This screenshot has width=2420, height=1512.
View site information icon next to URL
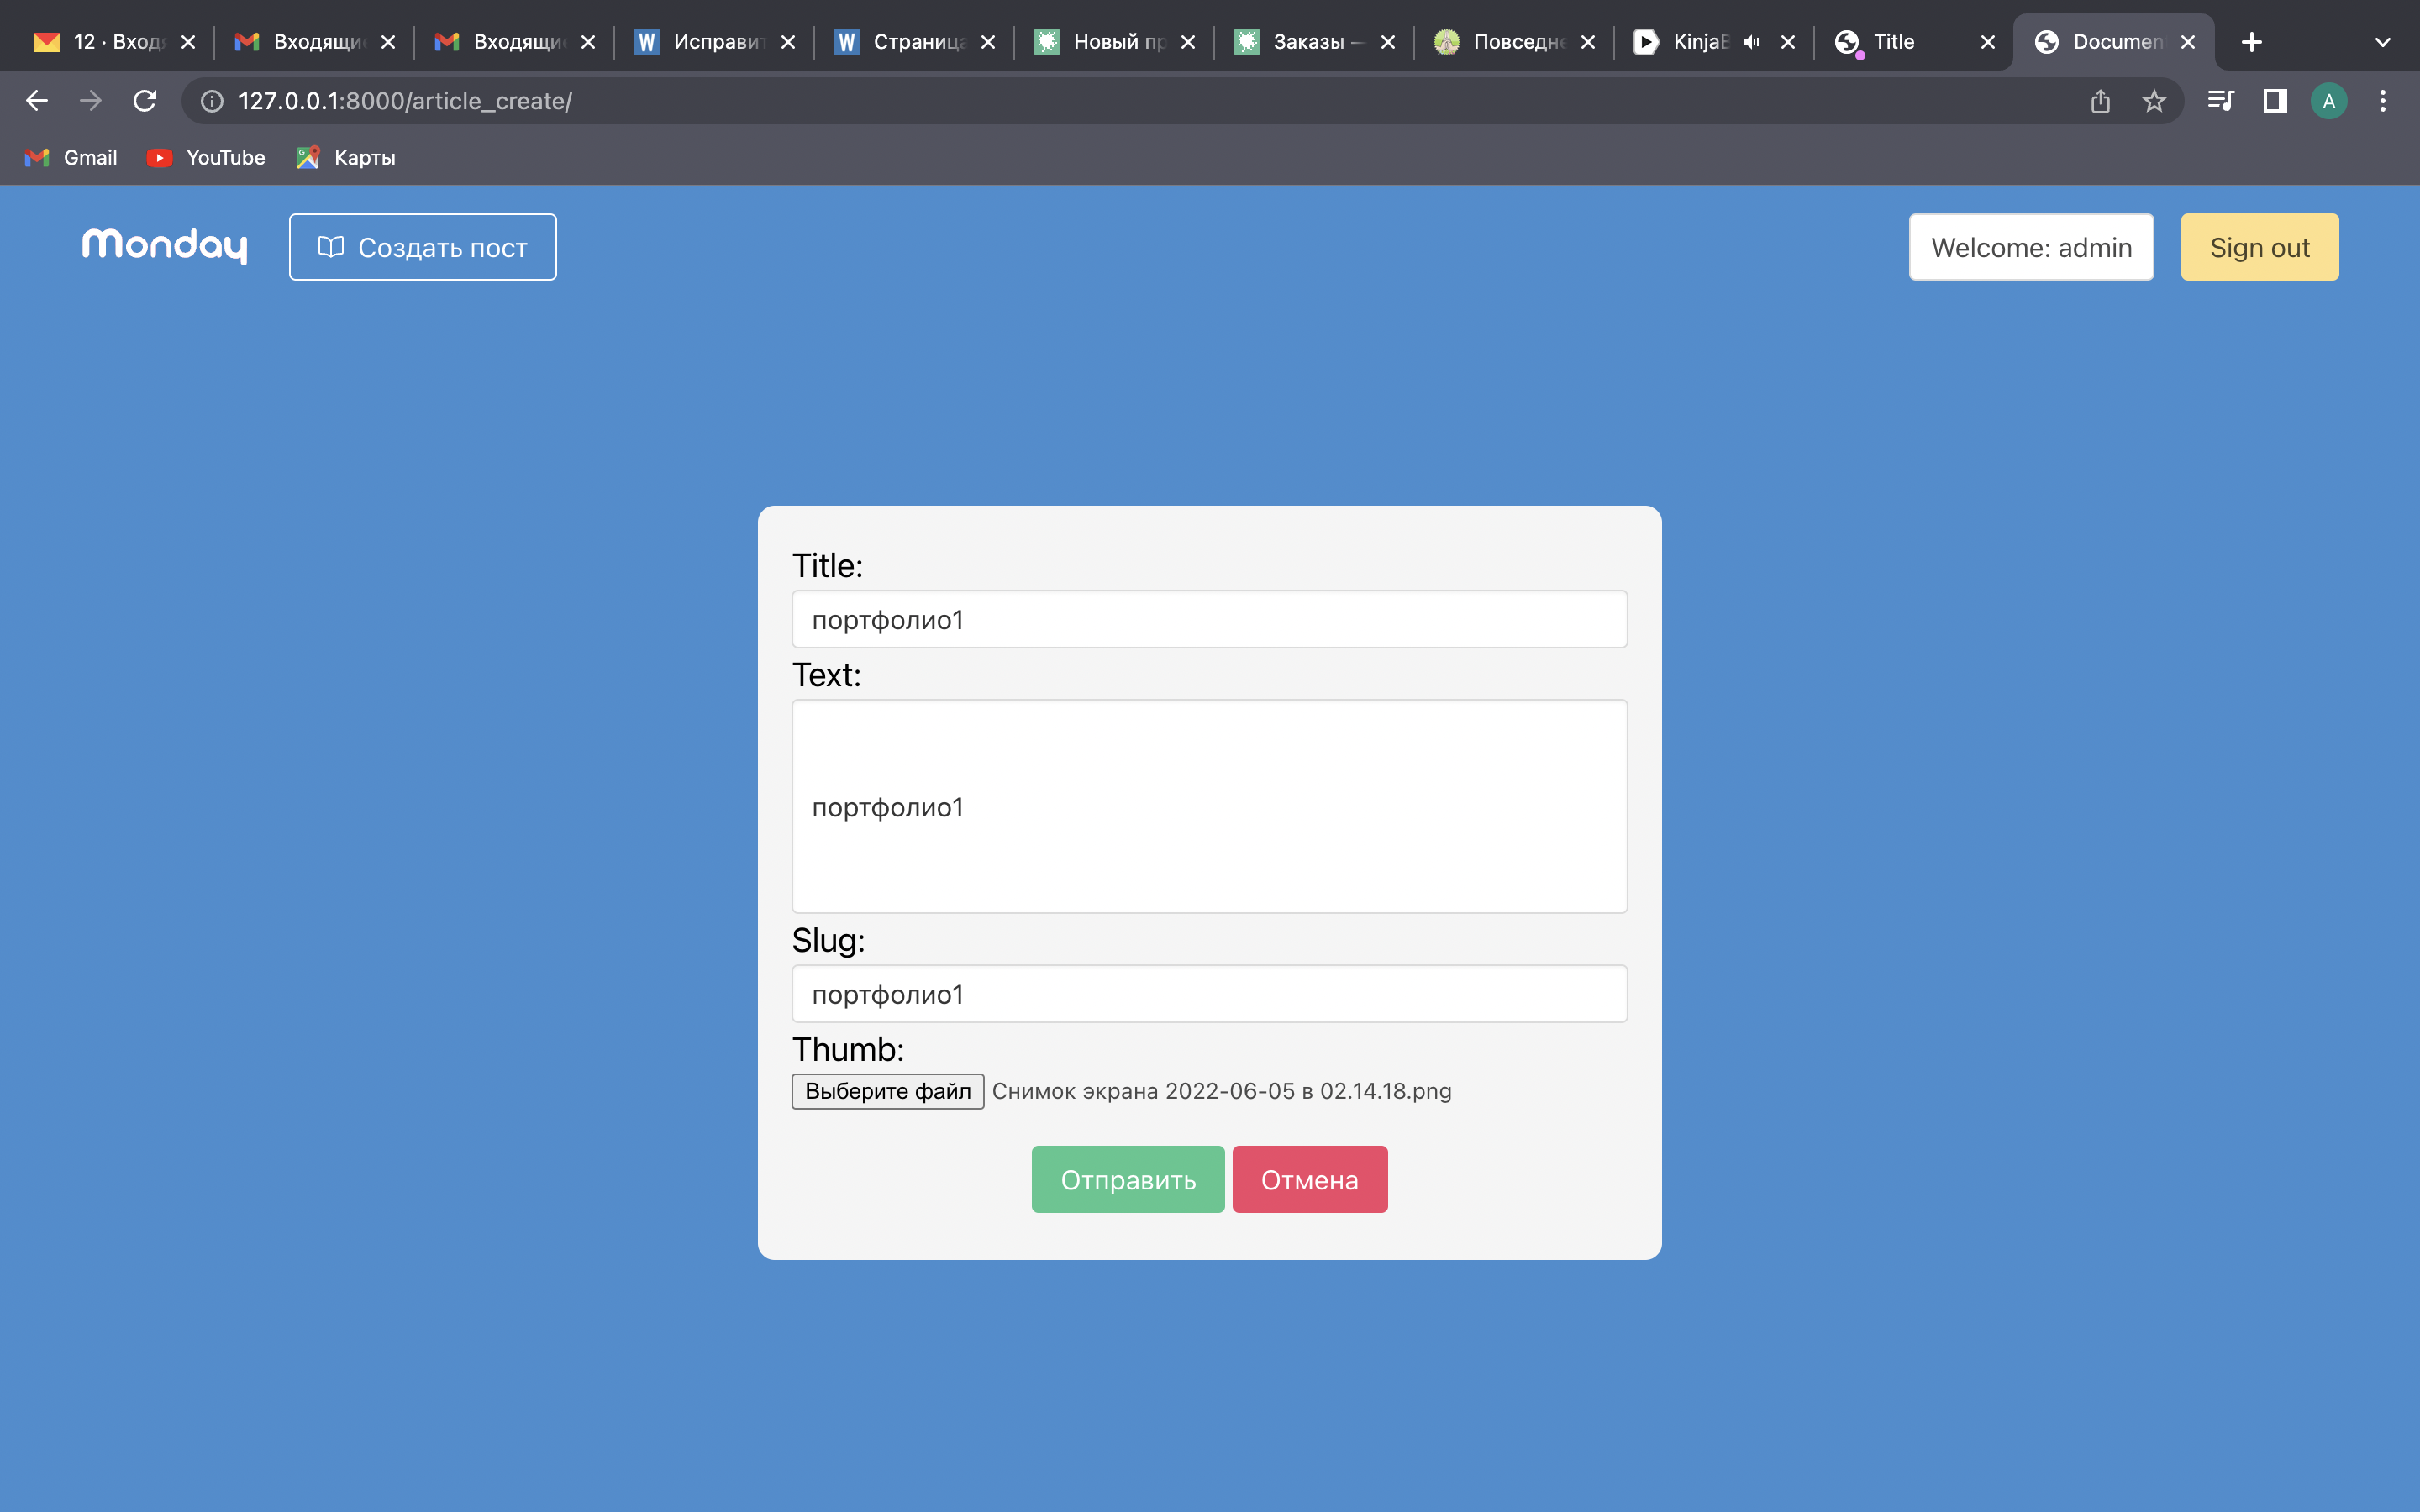pos(212,101)
